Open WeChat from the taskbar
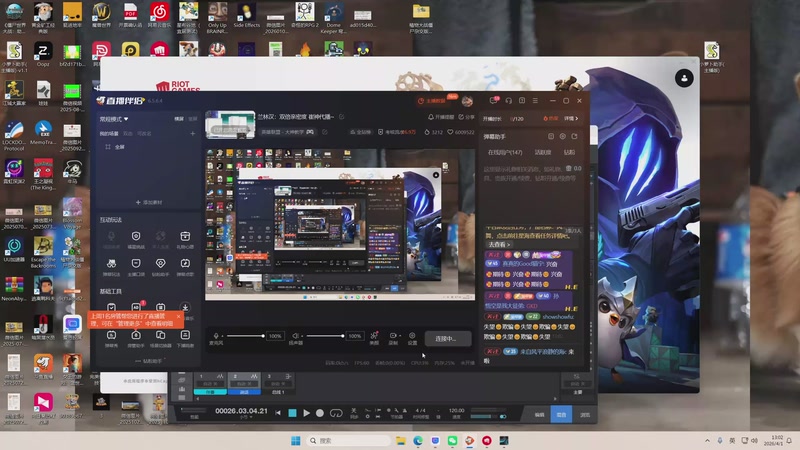This screenshot has width=800, height=450. pyautogui.click(x=452, y=440)
